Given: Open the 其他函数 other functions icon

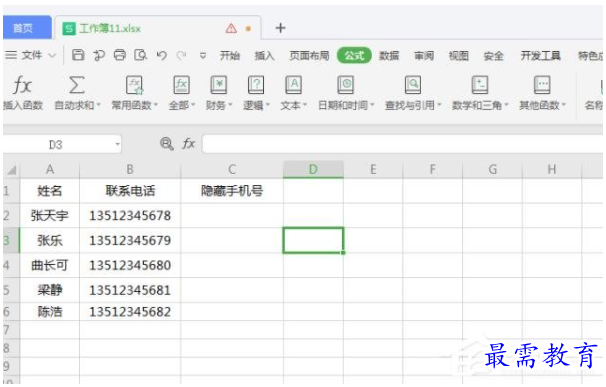Looking at the screenshot, I should click(542, 85).
